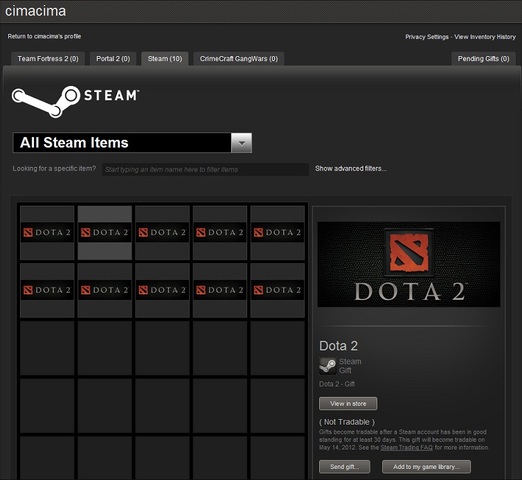Select the fourth Dota 2 gift in second row
522x480 pixels.
220,290
